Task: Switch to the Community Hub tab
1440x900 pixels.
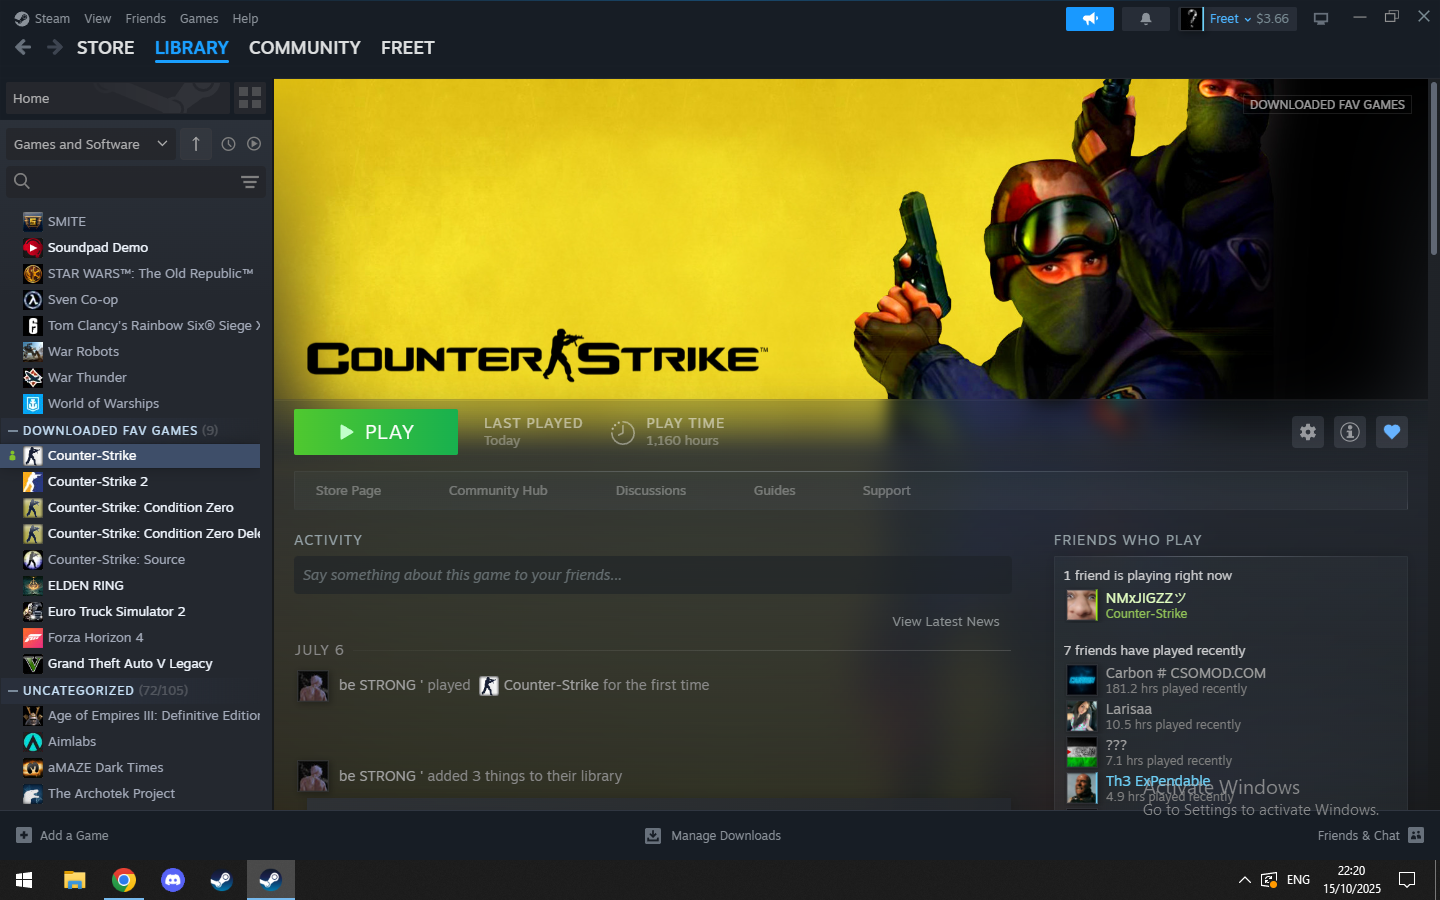Action: coord(497,491)
